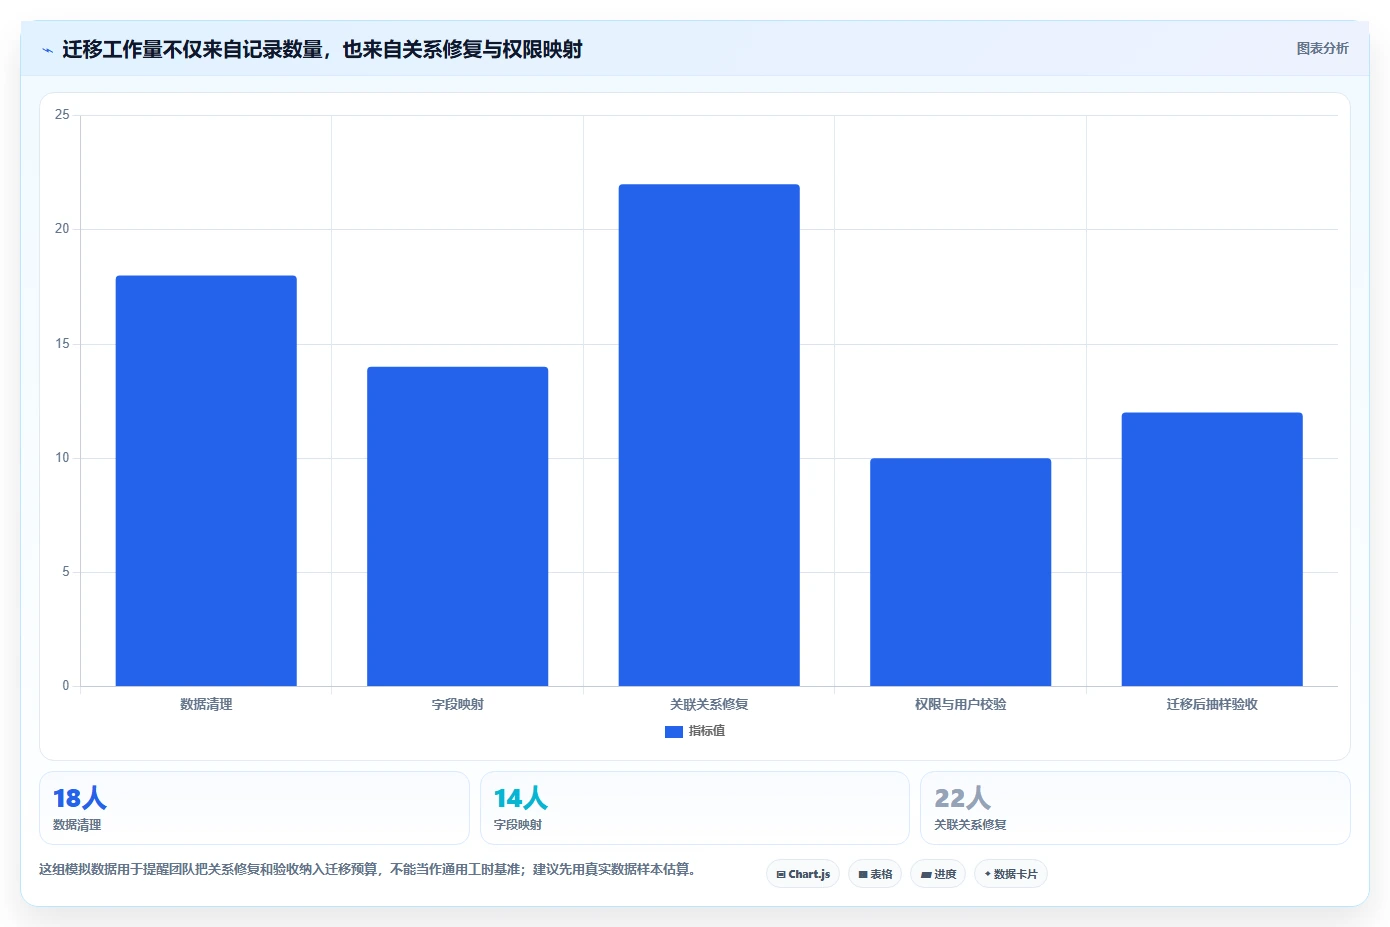This screenshot has width=1390, height=927.
Task: Open the 18人 数据清理 data card
Action: click(x=254, y=808)
